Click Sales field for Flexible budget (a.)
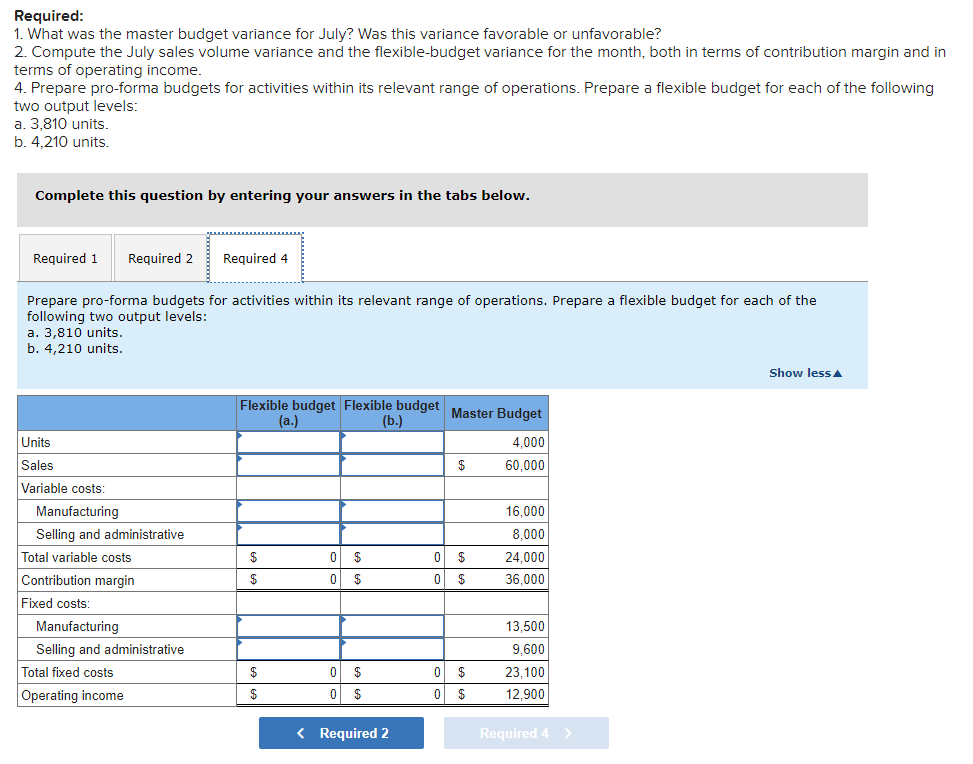Screen dimensions: 973x764 [x=289, y=465]
